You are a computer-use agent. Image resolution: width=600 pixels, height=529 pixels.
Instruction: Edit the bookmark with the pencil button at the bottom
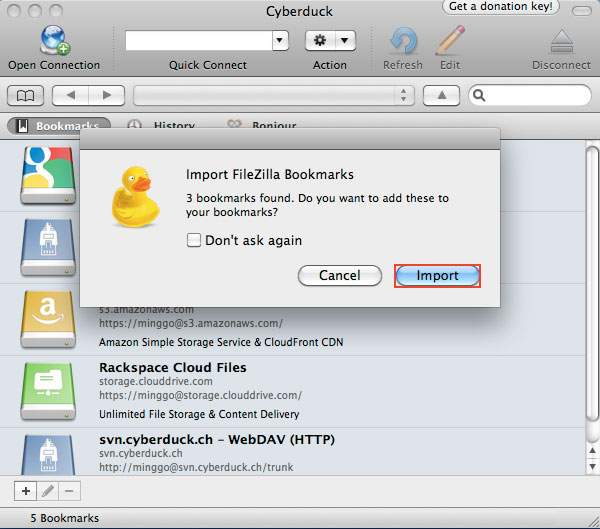tap(48, 491)
